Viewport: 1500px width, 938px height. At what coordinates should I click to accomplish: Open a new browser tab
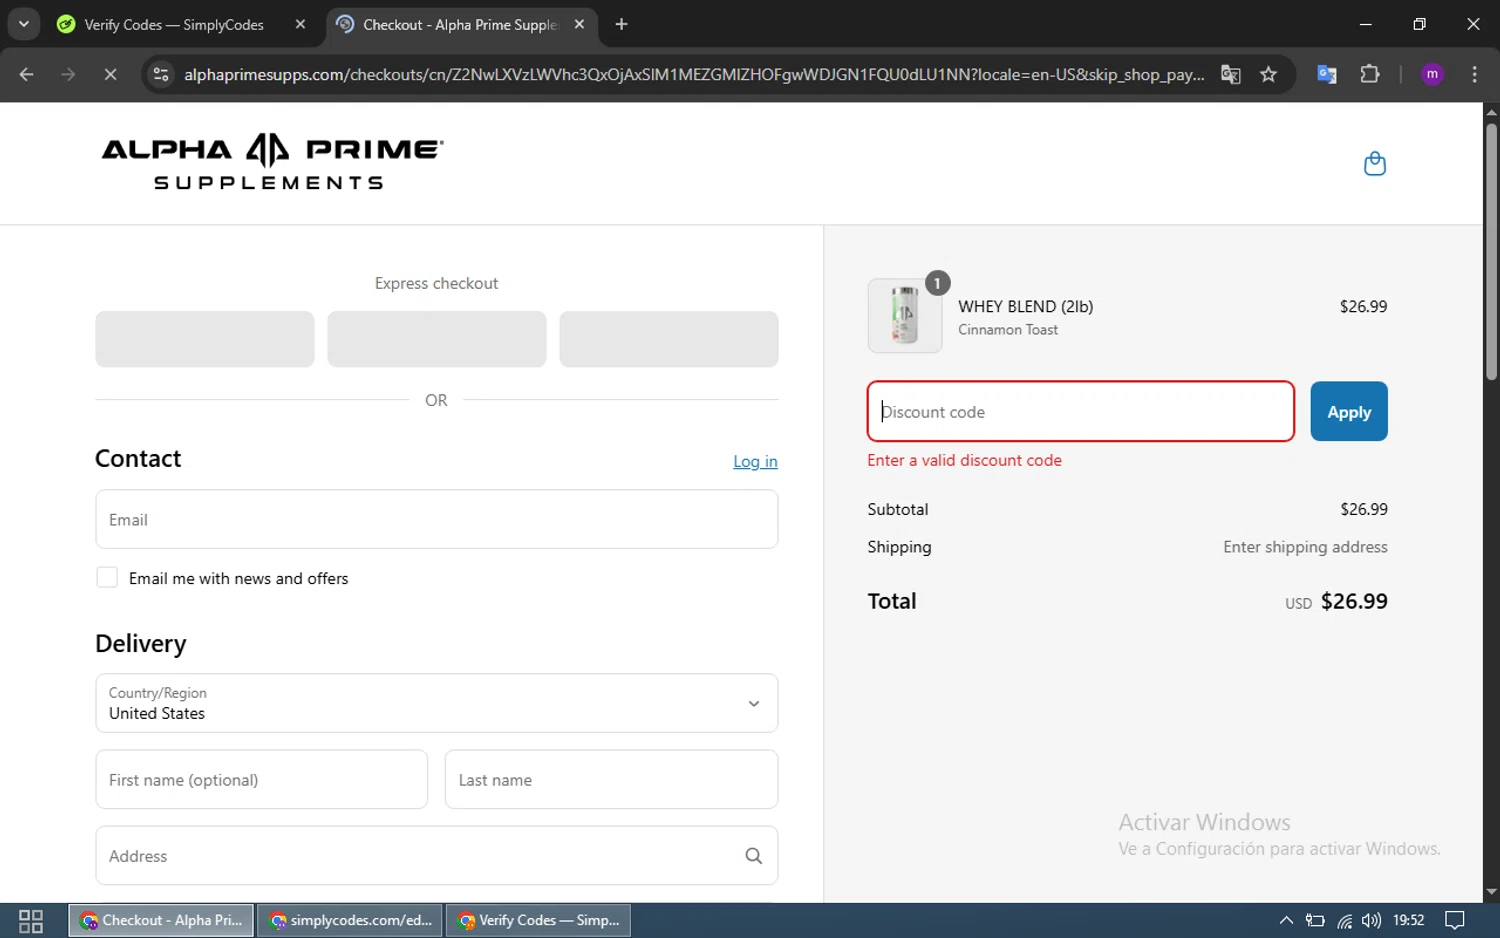(621, 24)
